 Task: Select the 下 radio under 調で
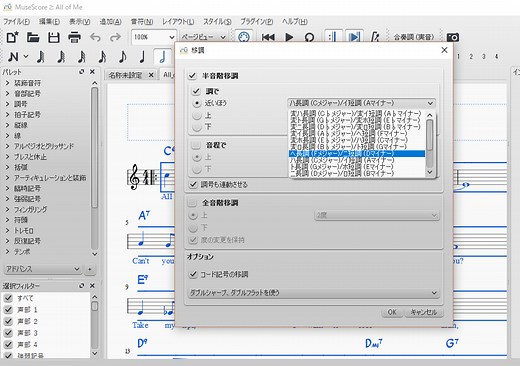click(197, 127)
